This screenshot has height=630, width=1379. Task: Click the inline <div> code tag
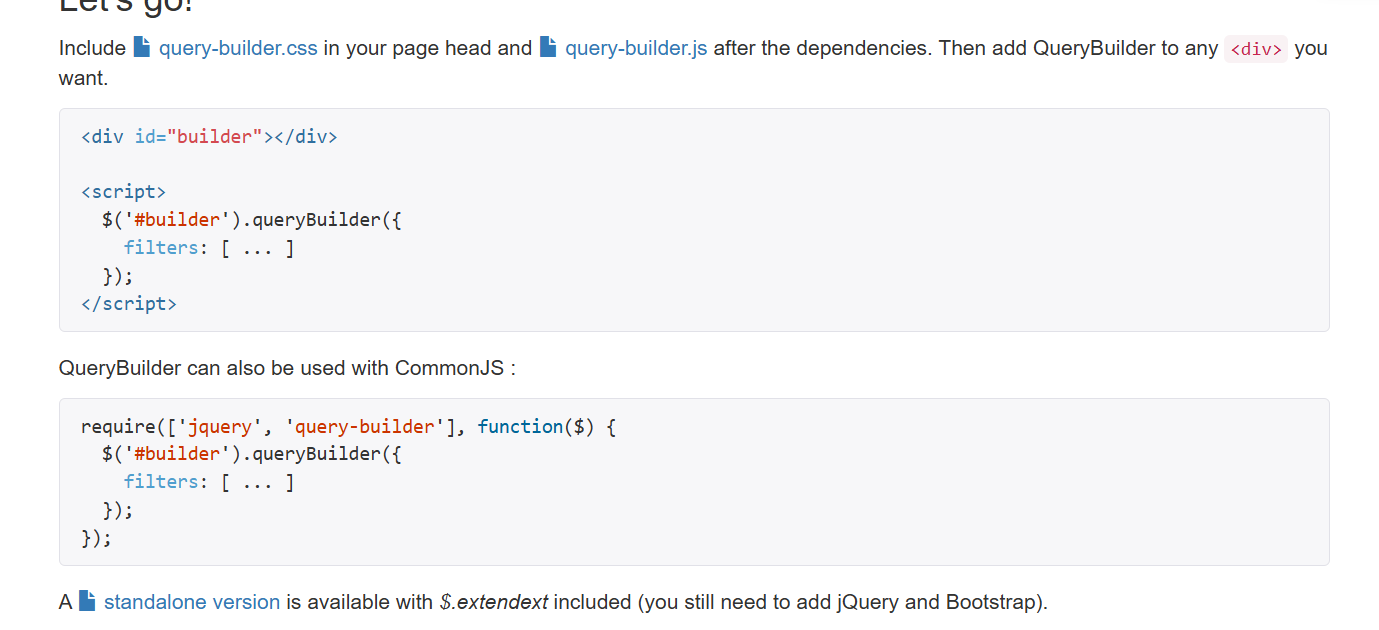pyautogui.click(x=1256, y=49)
